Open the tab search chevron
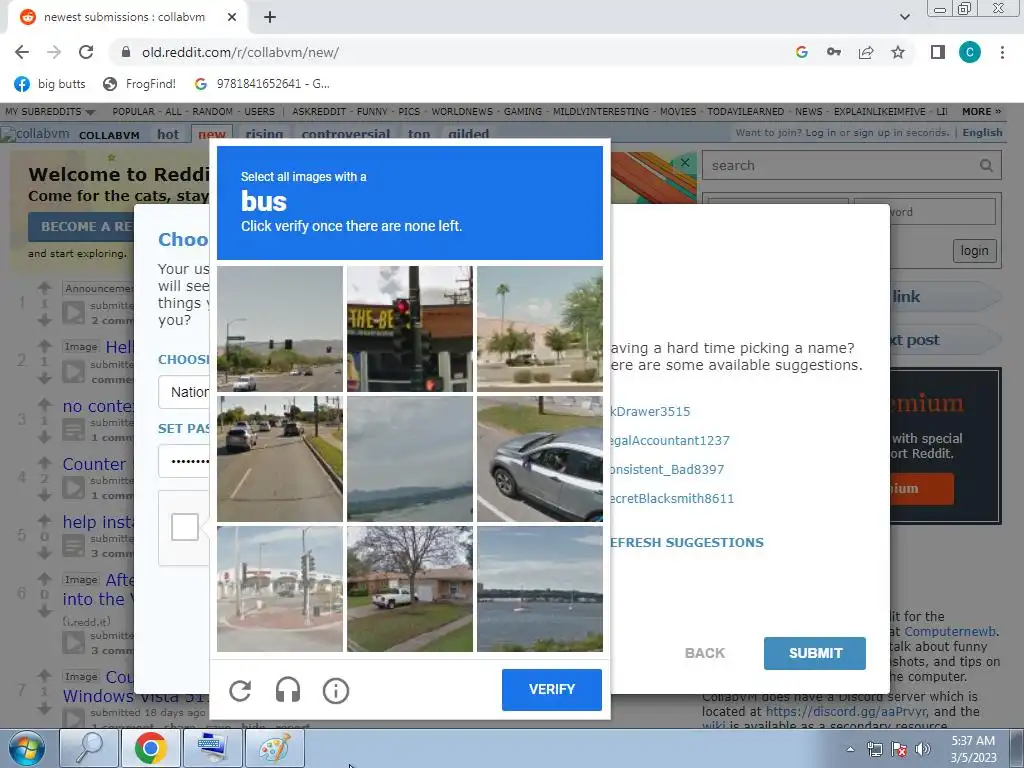This screenshot has height=768, width=1024. tap(904, 17)
